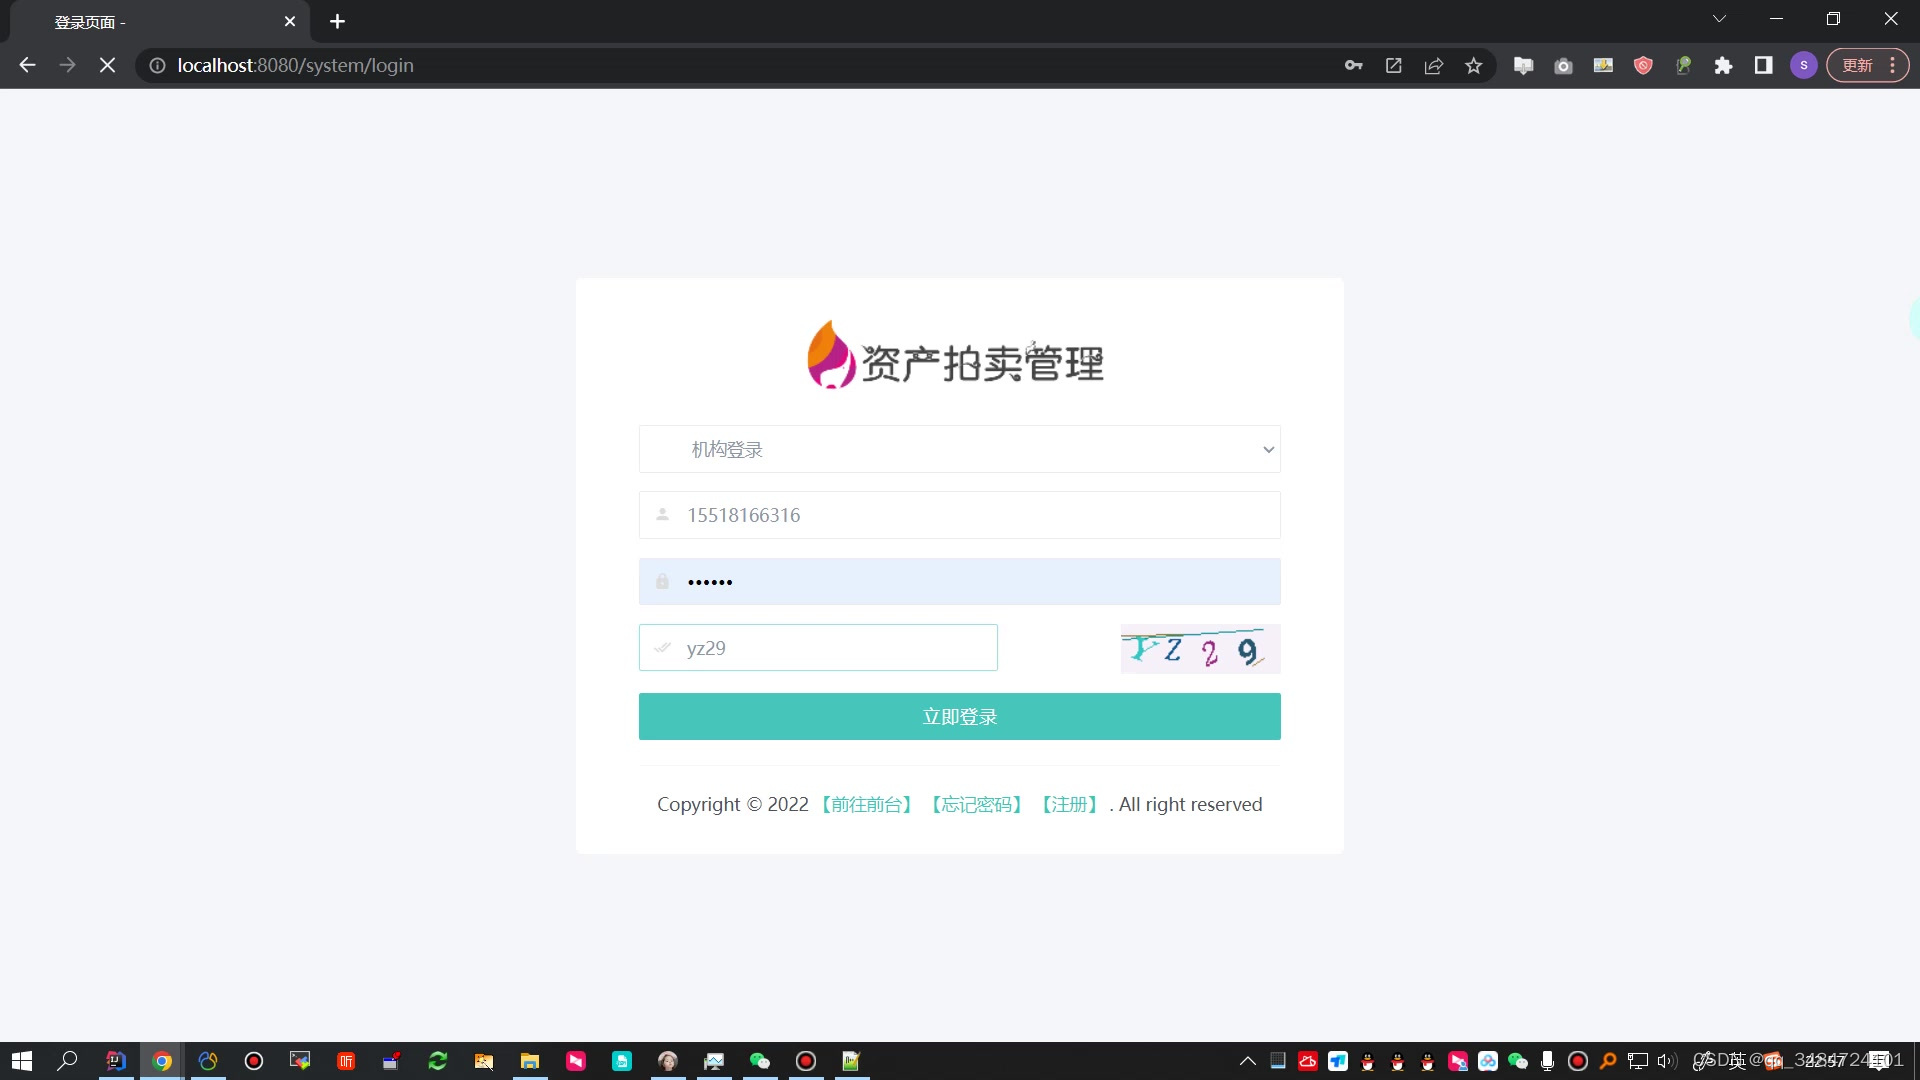The image size is (1920, 1080).
Task: Click the password key icon in address bar
Action: click(x=1353, y=65)
